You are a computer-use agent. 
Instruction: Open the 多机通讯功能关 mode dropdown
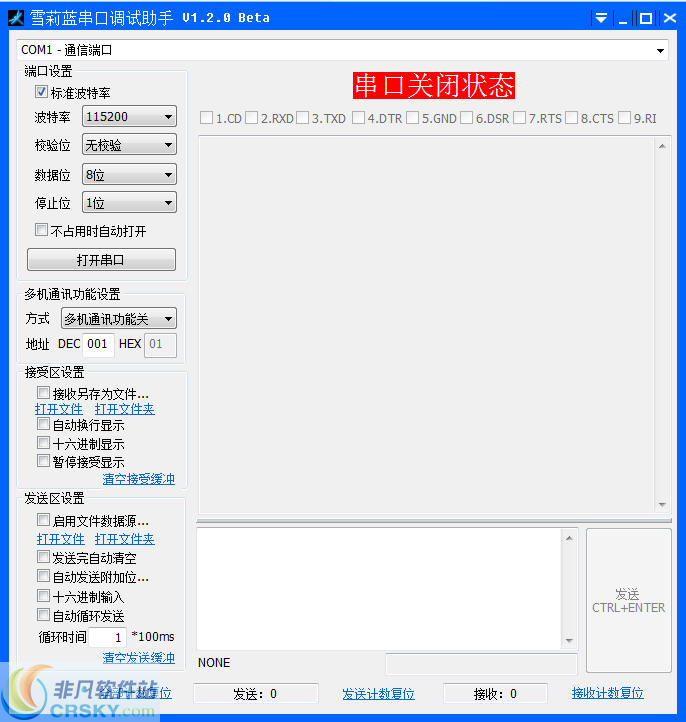pyautogui.click(x=119, y=319)
